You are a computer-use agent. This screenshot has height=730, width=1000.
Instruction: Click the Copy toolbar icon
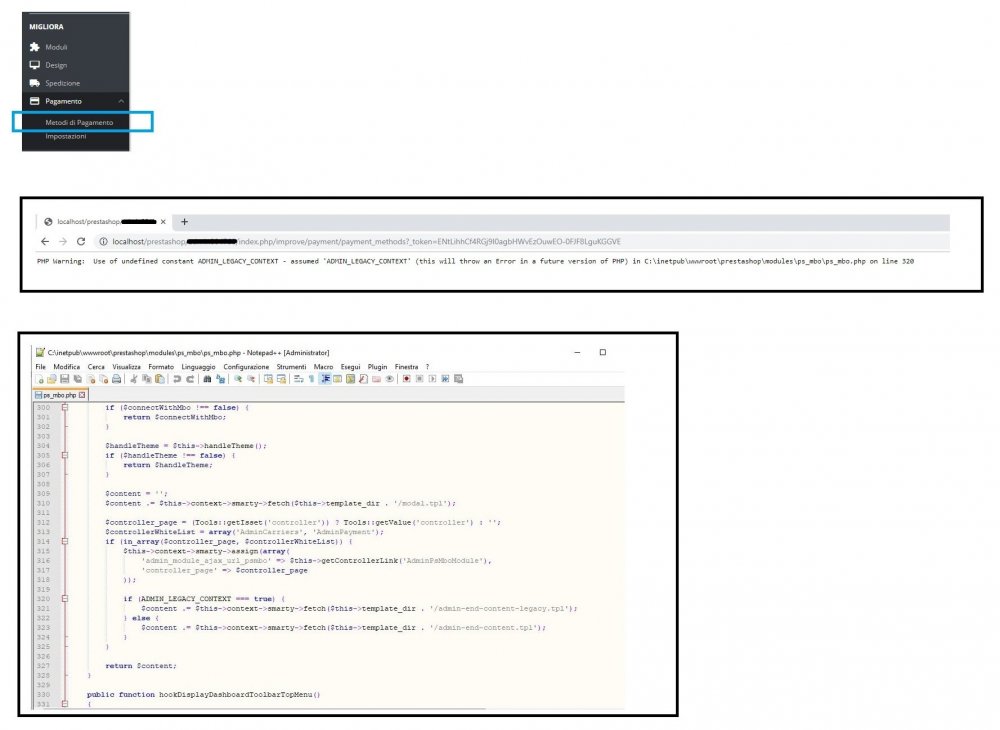(147, 379)
